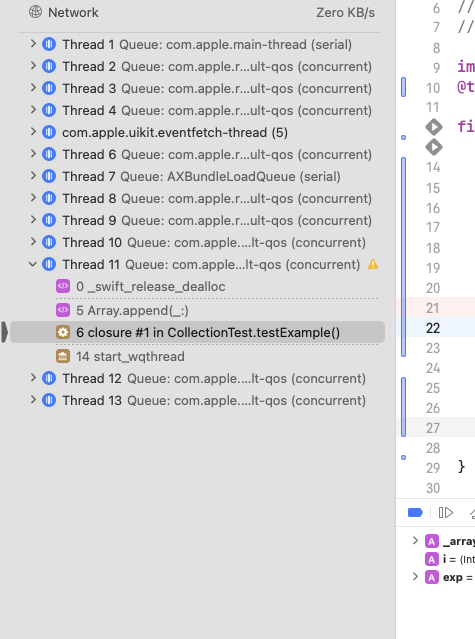
Task: Expand the com.apple.uikit.eventfetch-thread row
Action: tap(33, 132)
